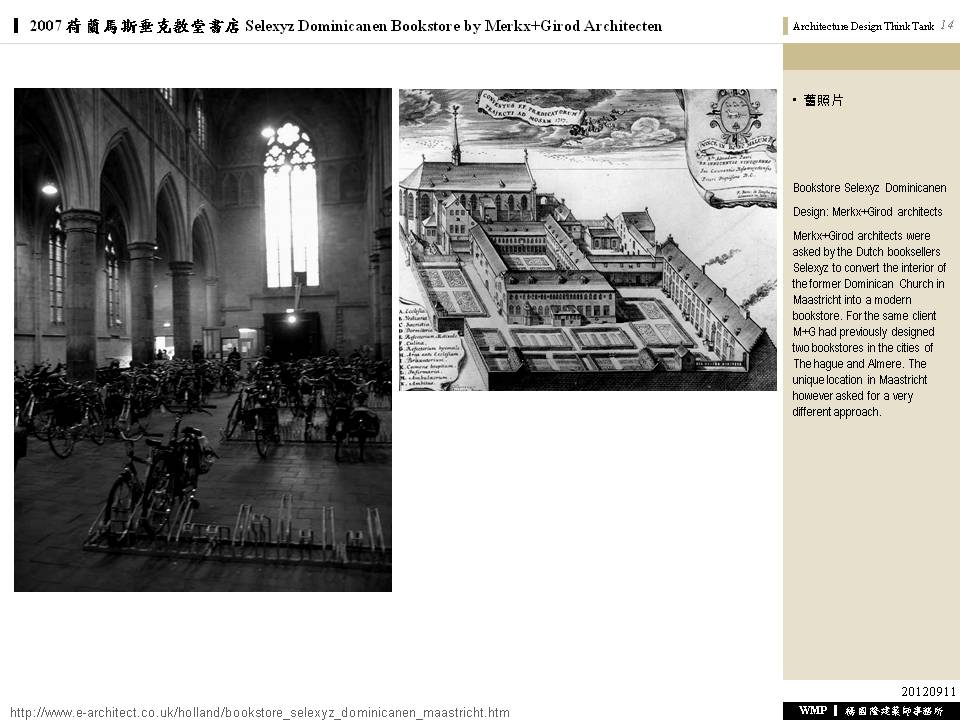Select 'Design: Merkx+Girod architects' line
This screenshot has width=960, height=720.
point(867,212)
